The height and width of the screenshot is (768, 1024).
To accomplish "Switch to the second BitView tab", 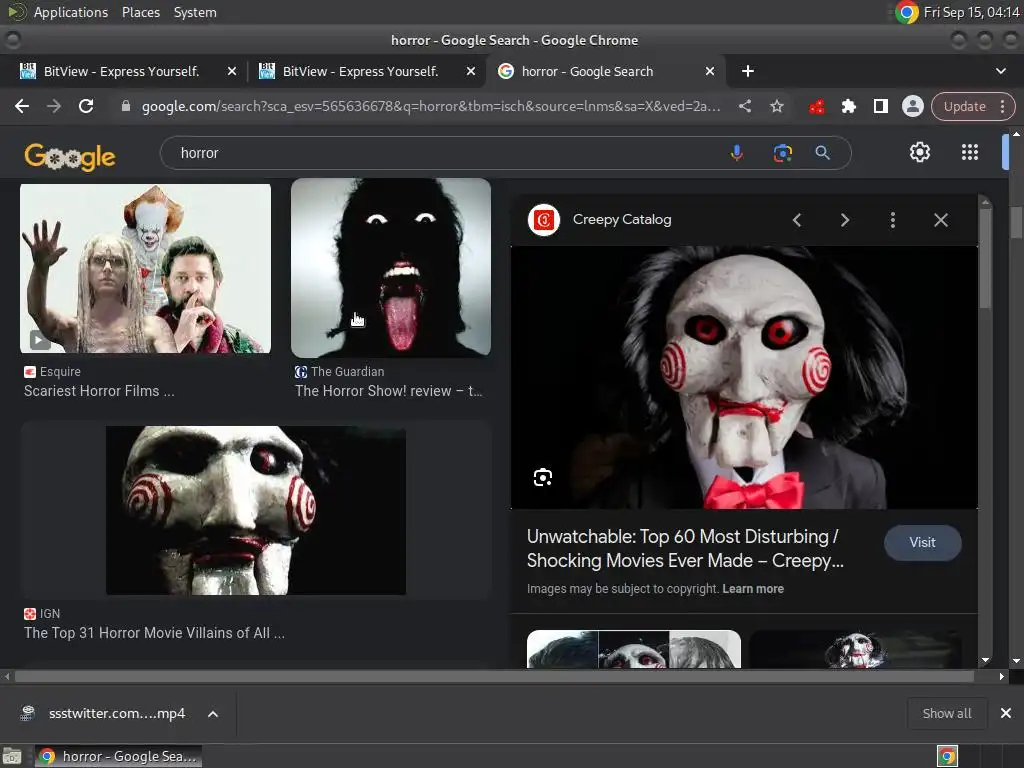I will (x=360, y=71).
